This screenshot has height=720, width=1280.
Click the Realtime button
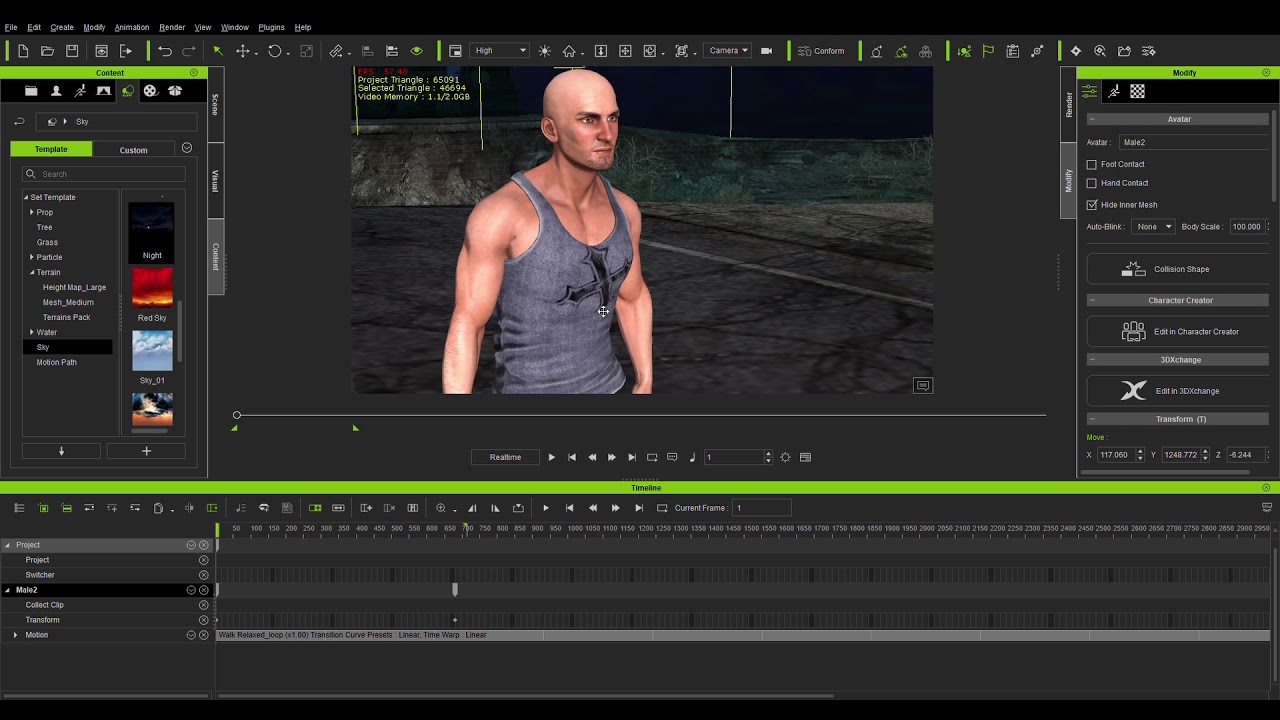point(505,457)
